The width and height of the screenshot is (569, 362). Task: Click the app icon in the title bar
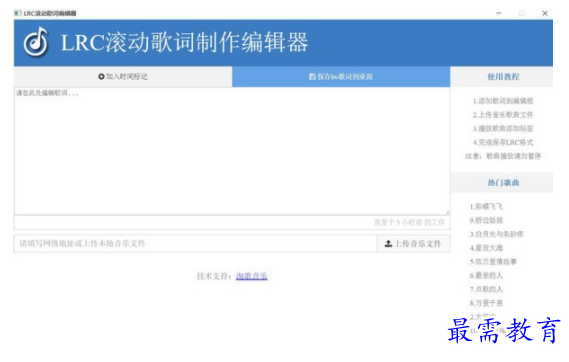point(18,13)
